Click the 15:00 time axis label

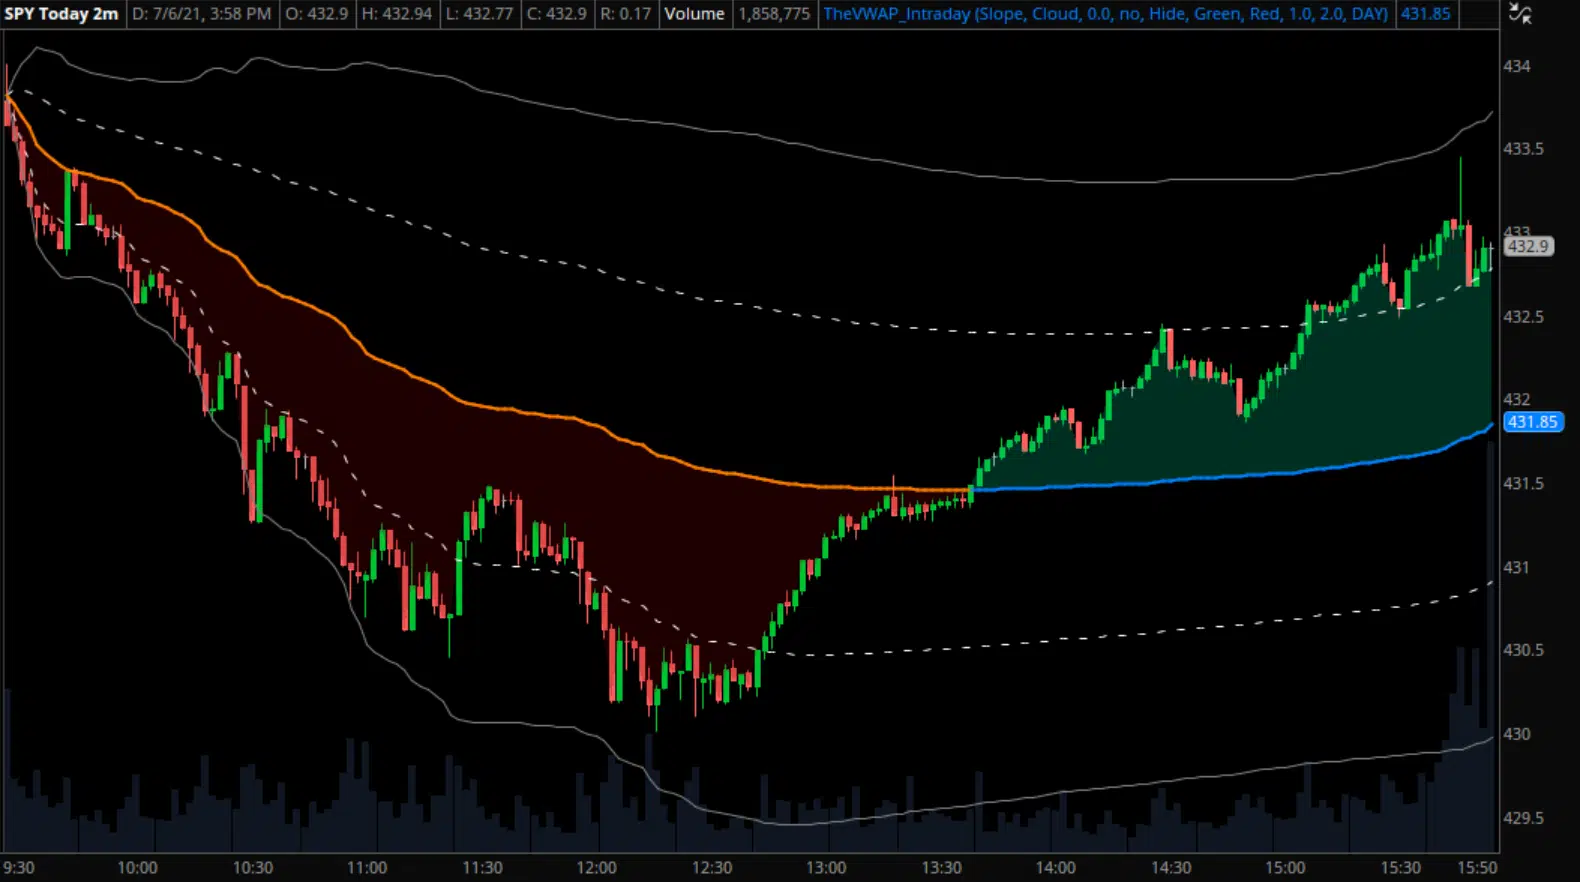(1285, 868)
